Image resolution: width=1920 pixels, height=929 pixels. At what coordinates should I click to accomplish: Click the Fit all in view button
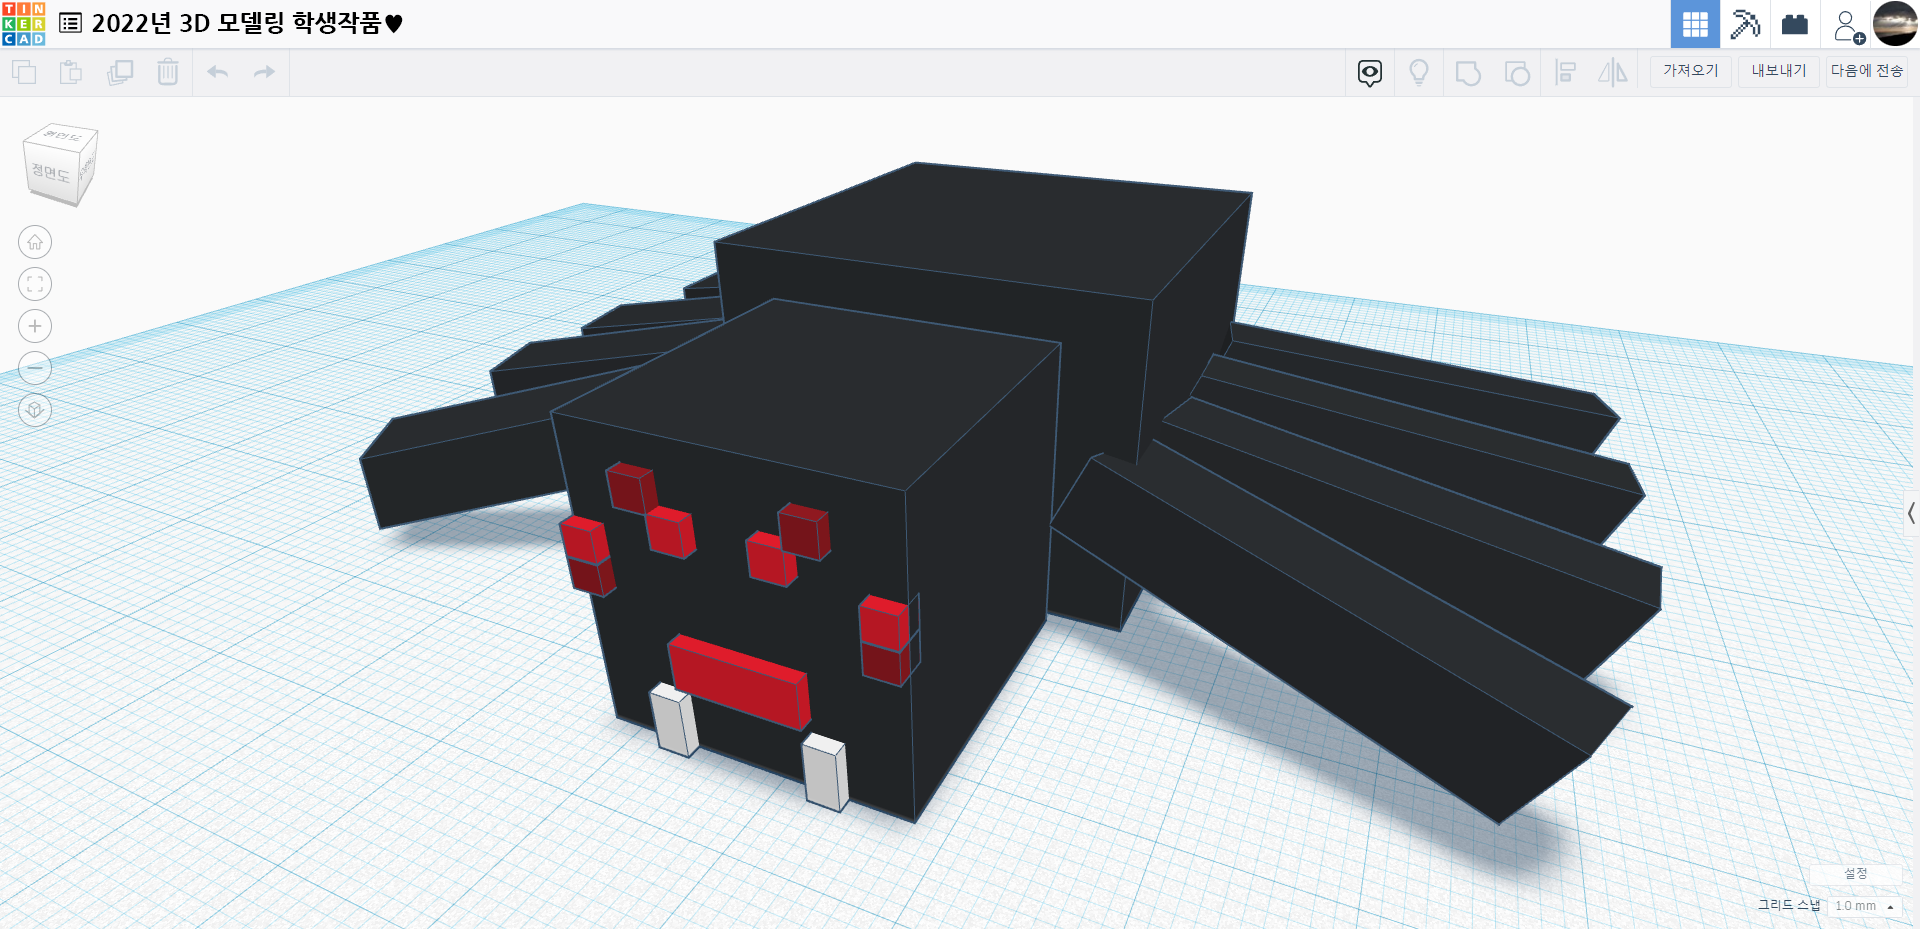35,284
